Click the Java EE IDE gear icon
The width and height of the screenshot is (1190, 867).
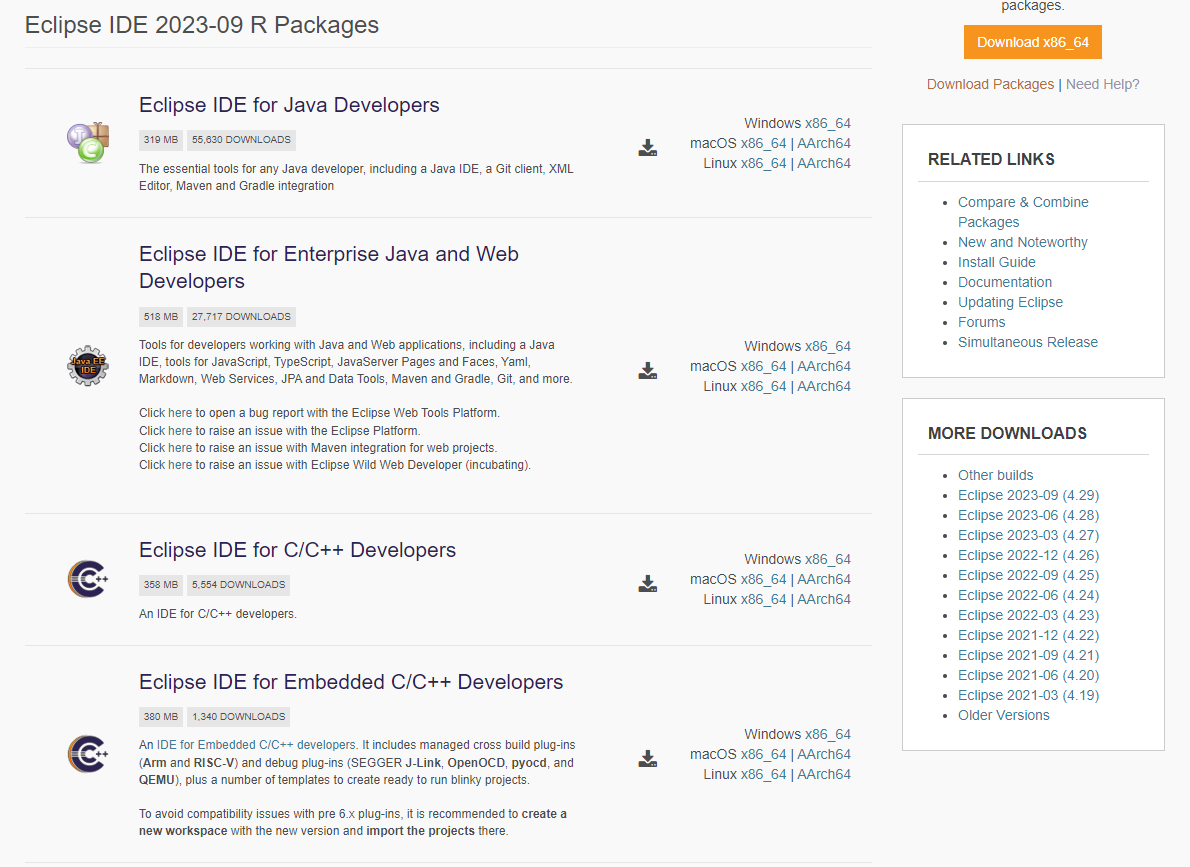click(88, 365)
